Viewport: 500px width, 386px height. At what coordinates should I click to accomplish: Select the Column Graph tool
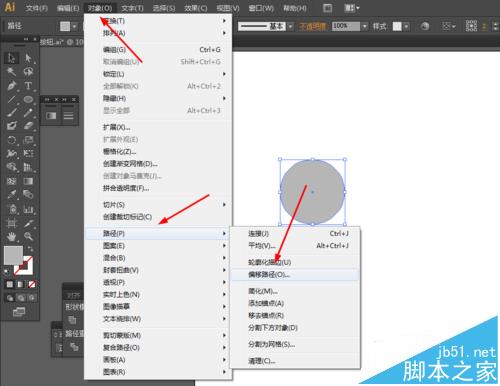[29, 209]
